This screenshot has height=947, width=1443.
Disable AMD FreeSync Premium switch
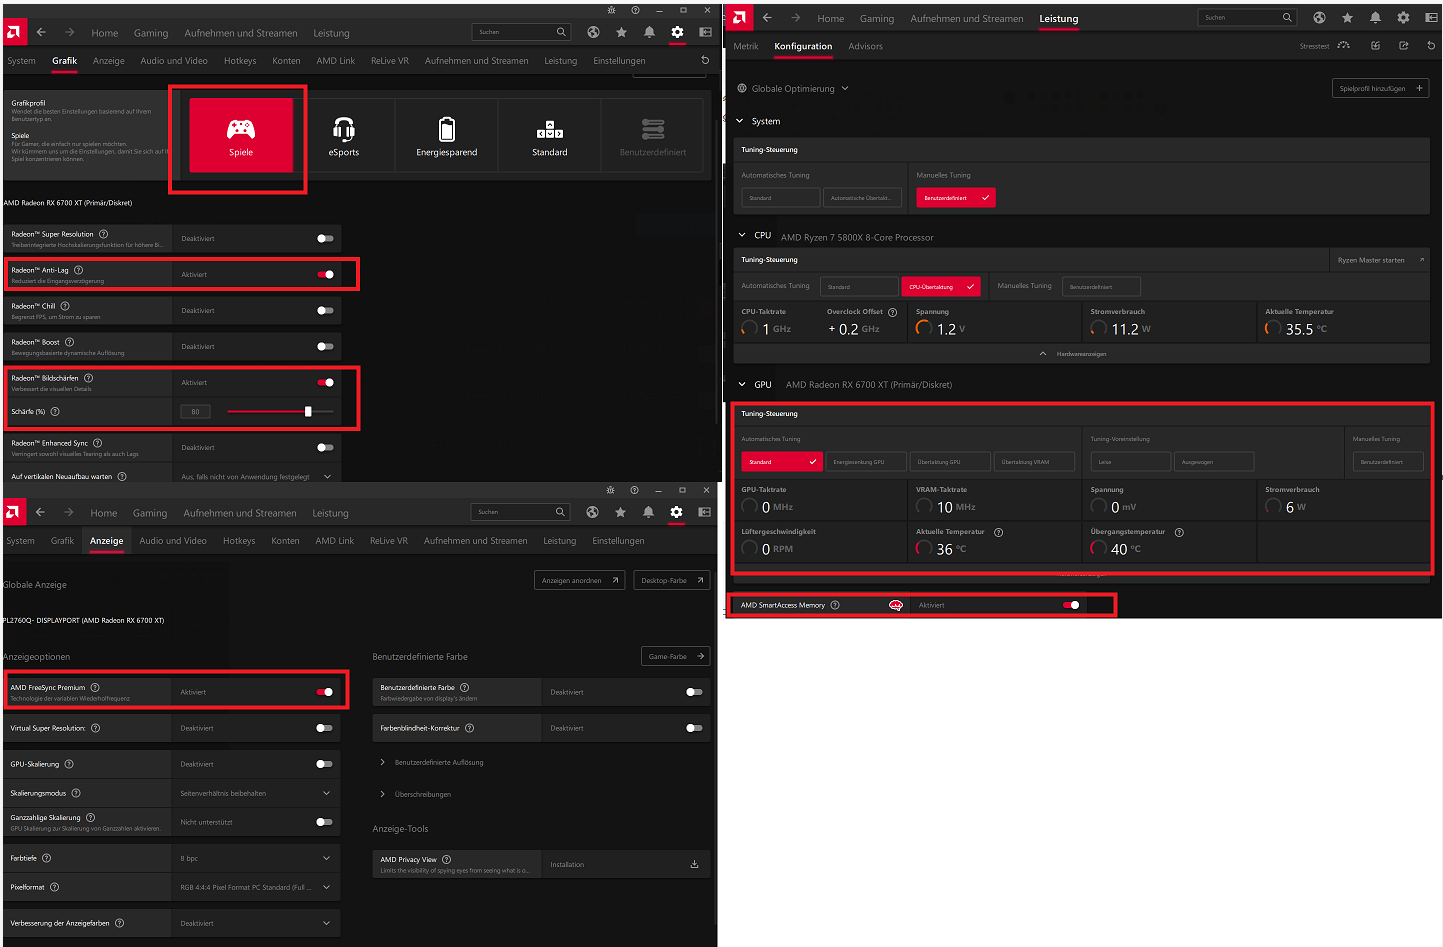(x=324, y=692)
